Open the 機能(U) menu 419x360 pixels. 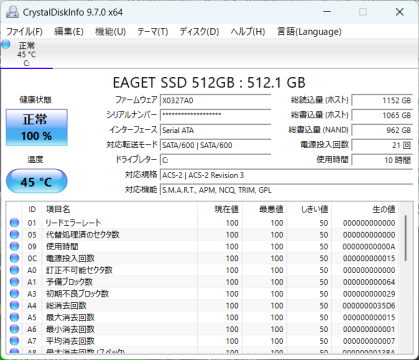point(111,32)
